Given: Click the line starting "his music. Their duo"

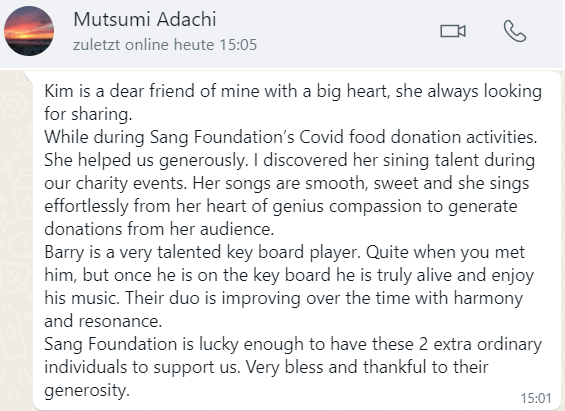Looking at the screenshot, I should [283, 299].
